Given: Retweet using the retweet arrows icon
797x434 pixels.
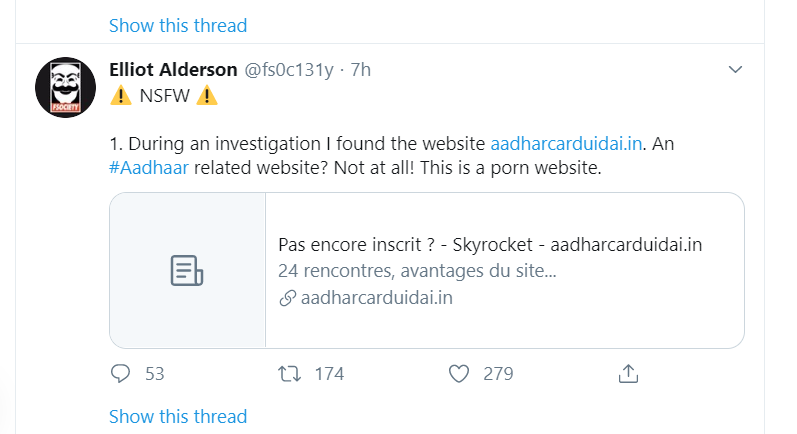Looking at the screenshot, I should [289, 374].
